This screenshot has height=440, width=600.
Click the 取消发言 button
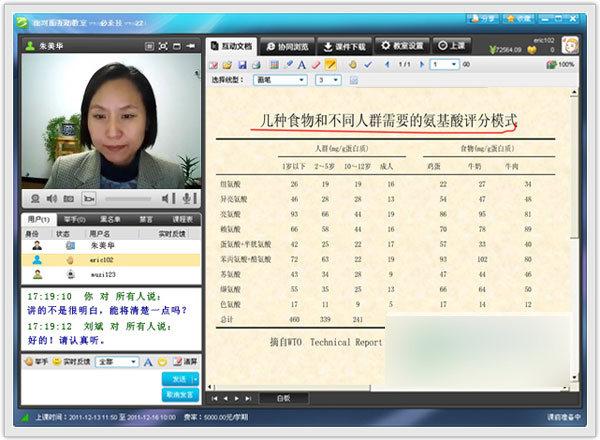tap(180, 394)
